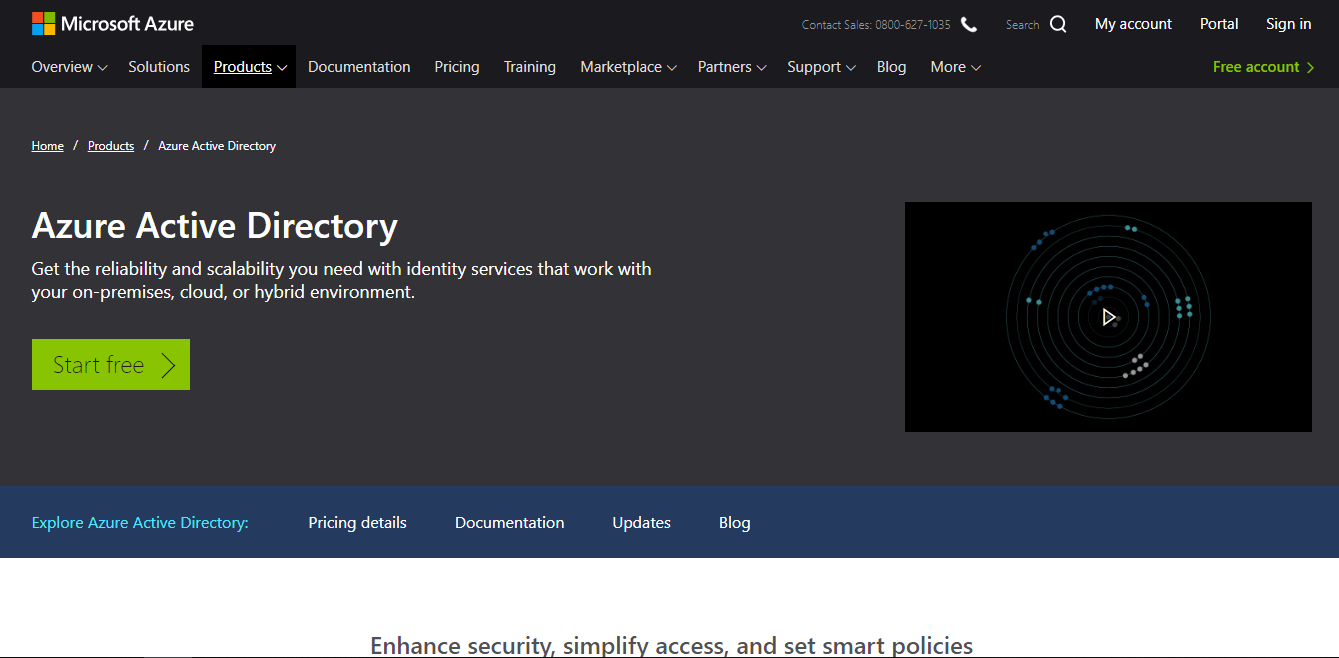
Task: Open Blog in the Explore bar
Action: pyautogui.click(x=735, y=523)
